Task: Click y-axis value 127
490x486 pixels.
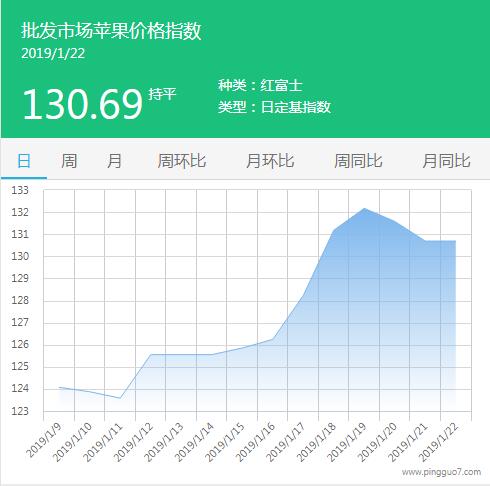Action: pyautogui.click(x=20, y=323)
